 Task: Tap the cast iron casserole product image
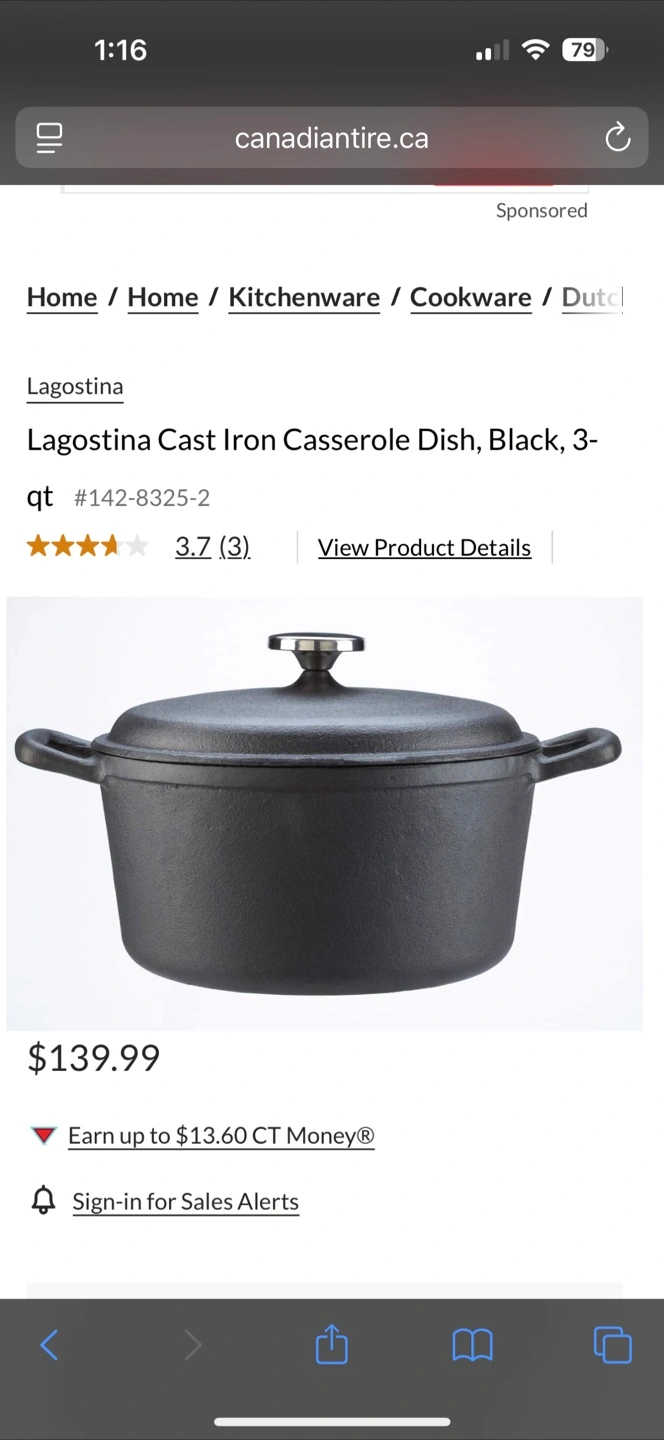(325, 813)
